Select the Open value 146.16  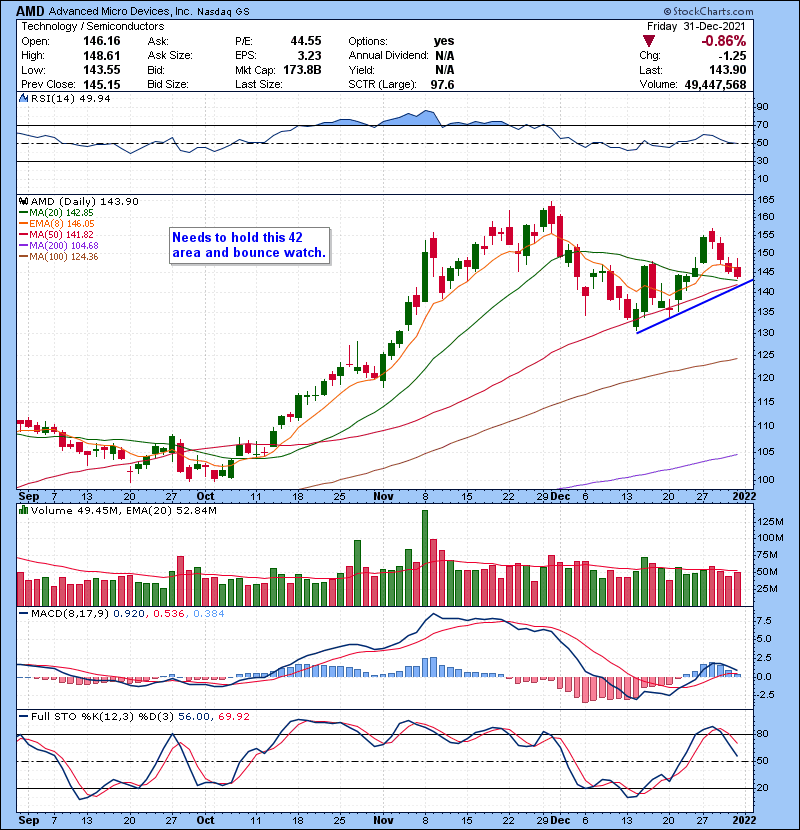click(x=102, y=41)
